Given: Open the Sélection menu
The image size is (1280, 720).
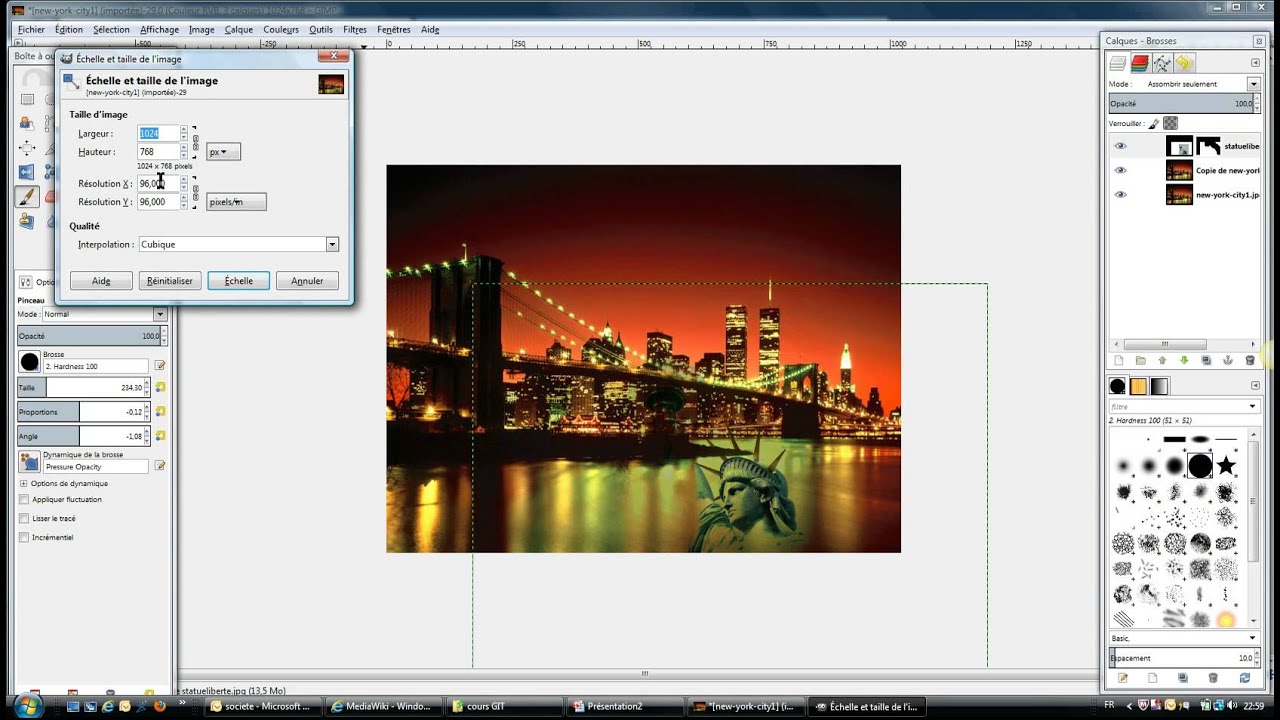Looking at the screenshot, I should point(112,30).
